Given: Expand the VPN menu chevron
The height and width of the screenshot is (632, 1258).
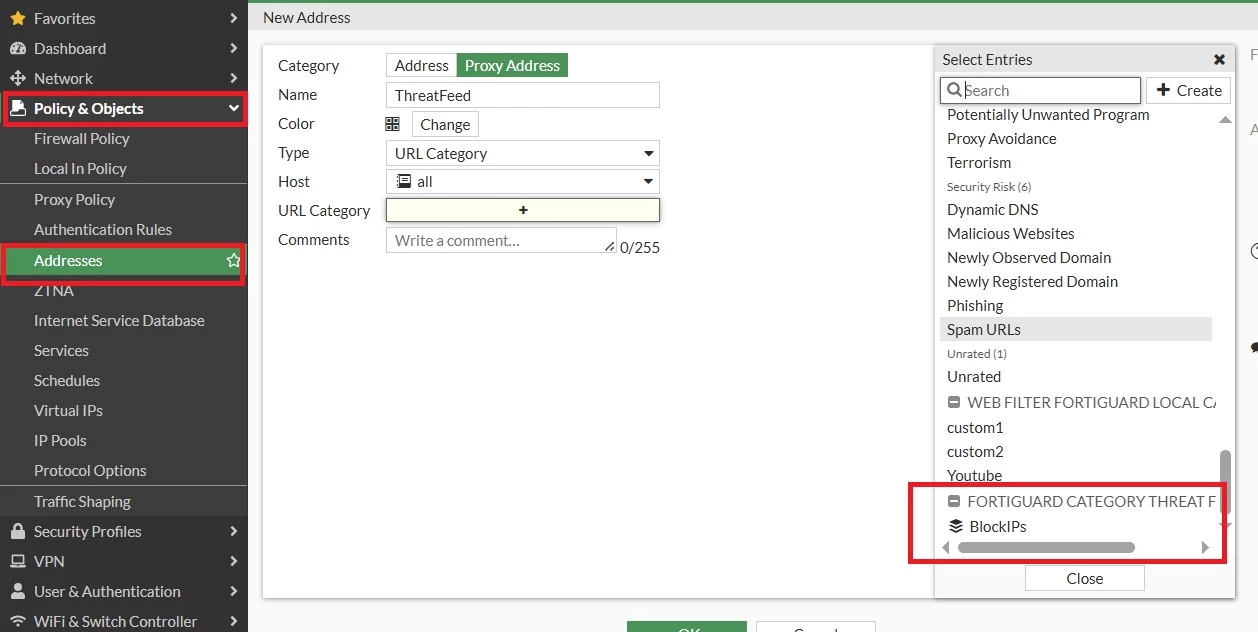Looking at the screenshot, I should tap(233, 561).
